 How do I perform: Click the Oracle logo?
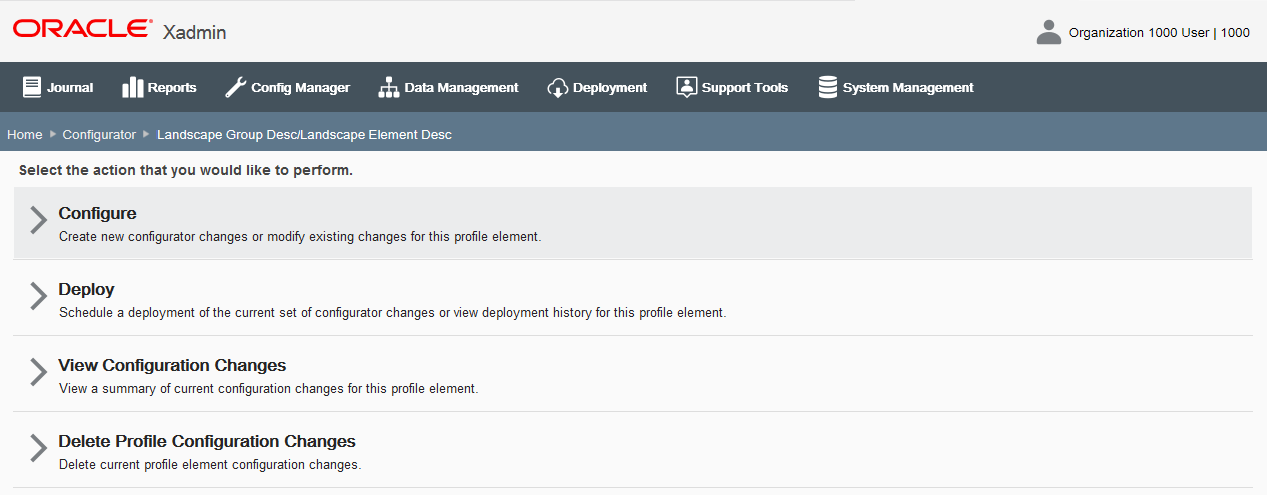(x=82, y=29)
